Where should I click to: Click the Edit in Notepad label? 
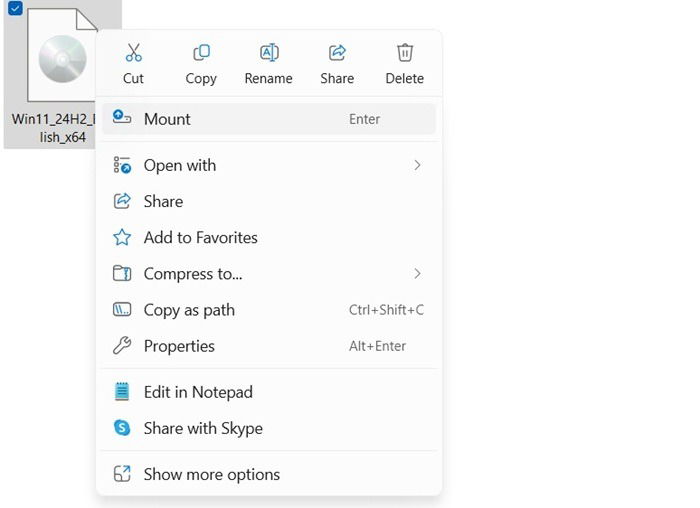click(198, 392)
